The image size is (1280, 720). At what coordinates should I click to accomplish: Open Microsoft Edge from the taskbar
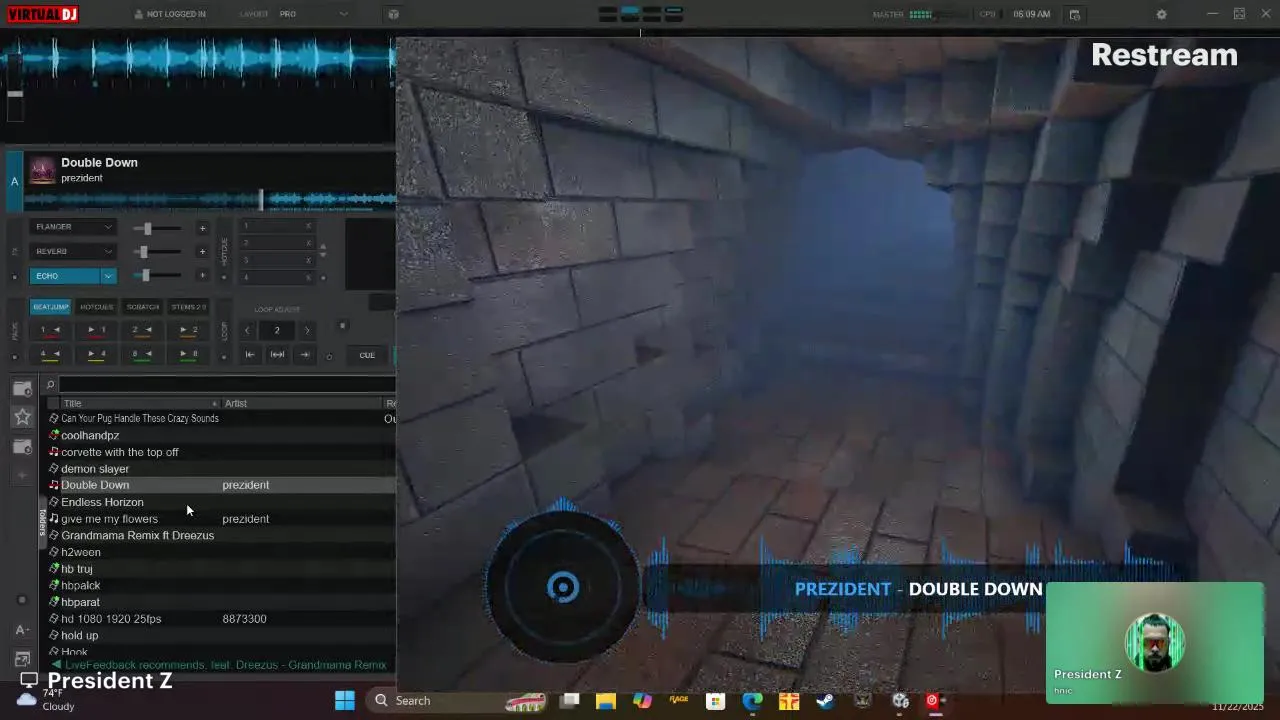coord(752,701)
